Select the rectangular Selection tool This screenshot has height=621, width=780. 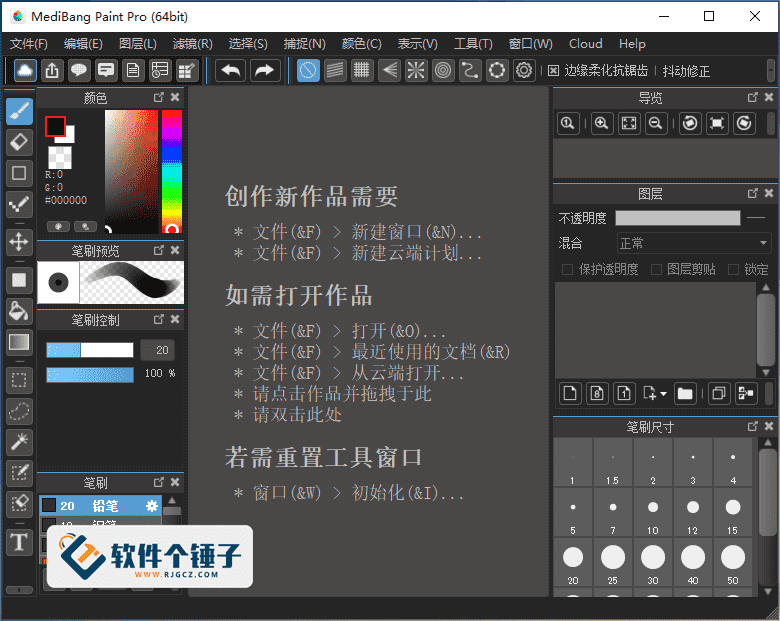point(19,380)
